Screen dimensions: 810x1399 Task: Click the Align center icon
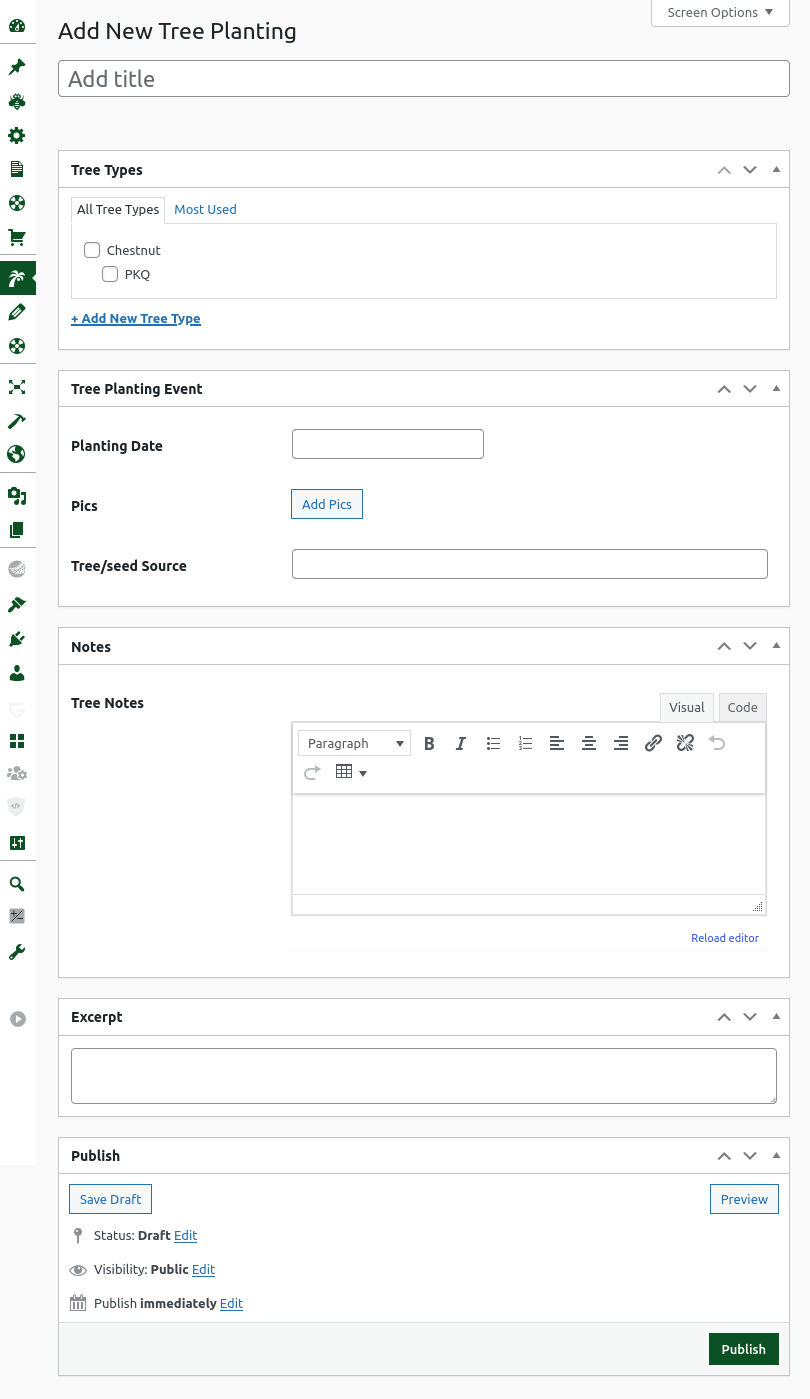pos(589,743)
